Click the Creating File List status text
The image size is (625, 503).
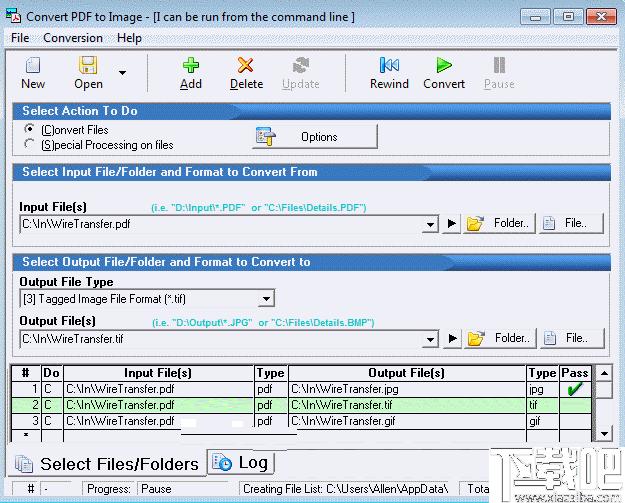coord(346,489)
